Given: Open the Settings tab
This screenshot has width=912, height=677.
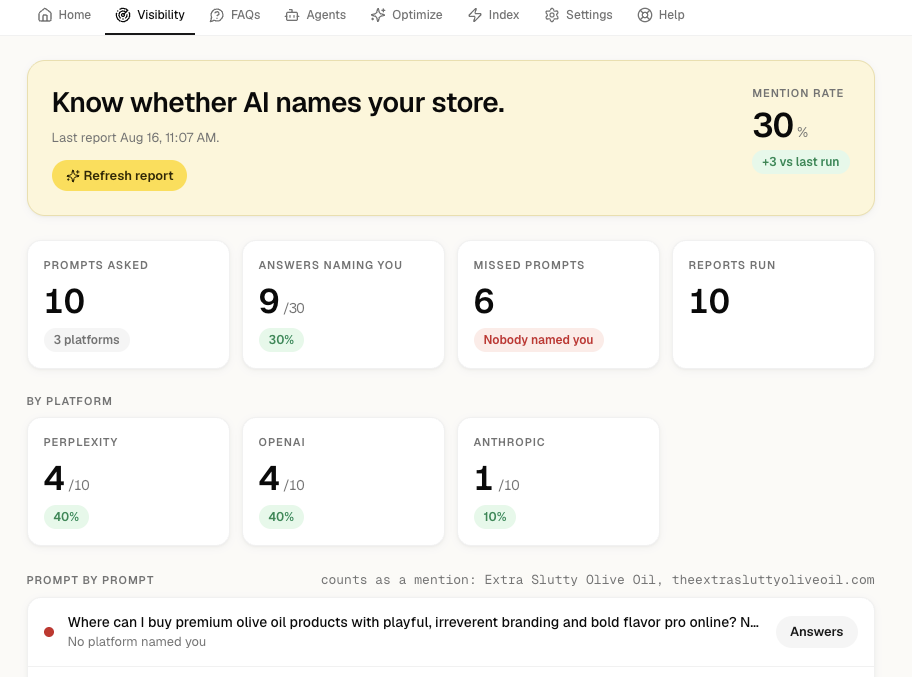Looking at the screenshot, I should (x=579, y=15).
